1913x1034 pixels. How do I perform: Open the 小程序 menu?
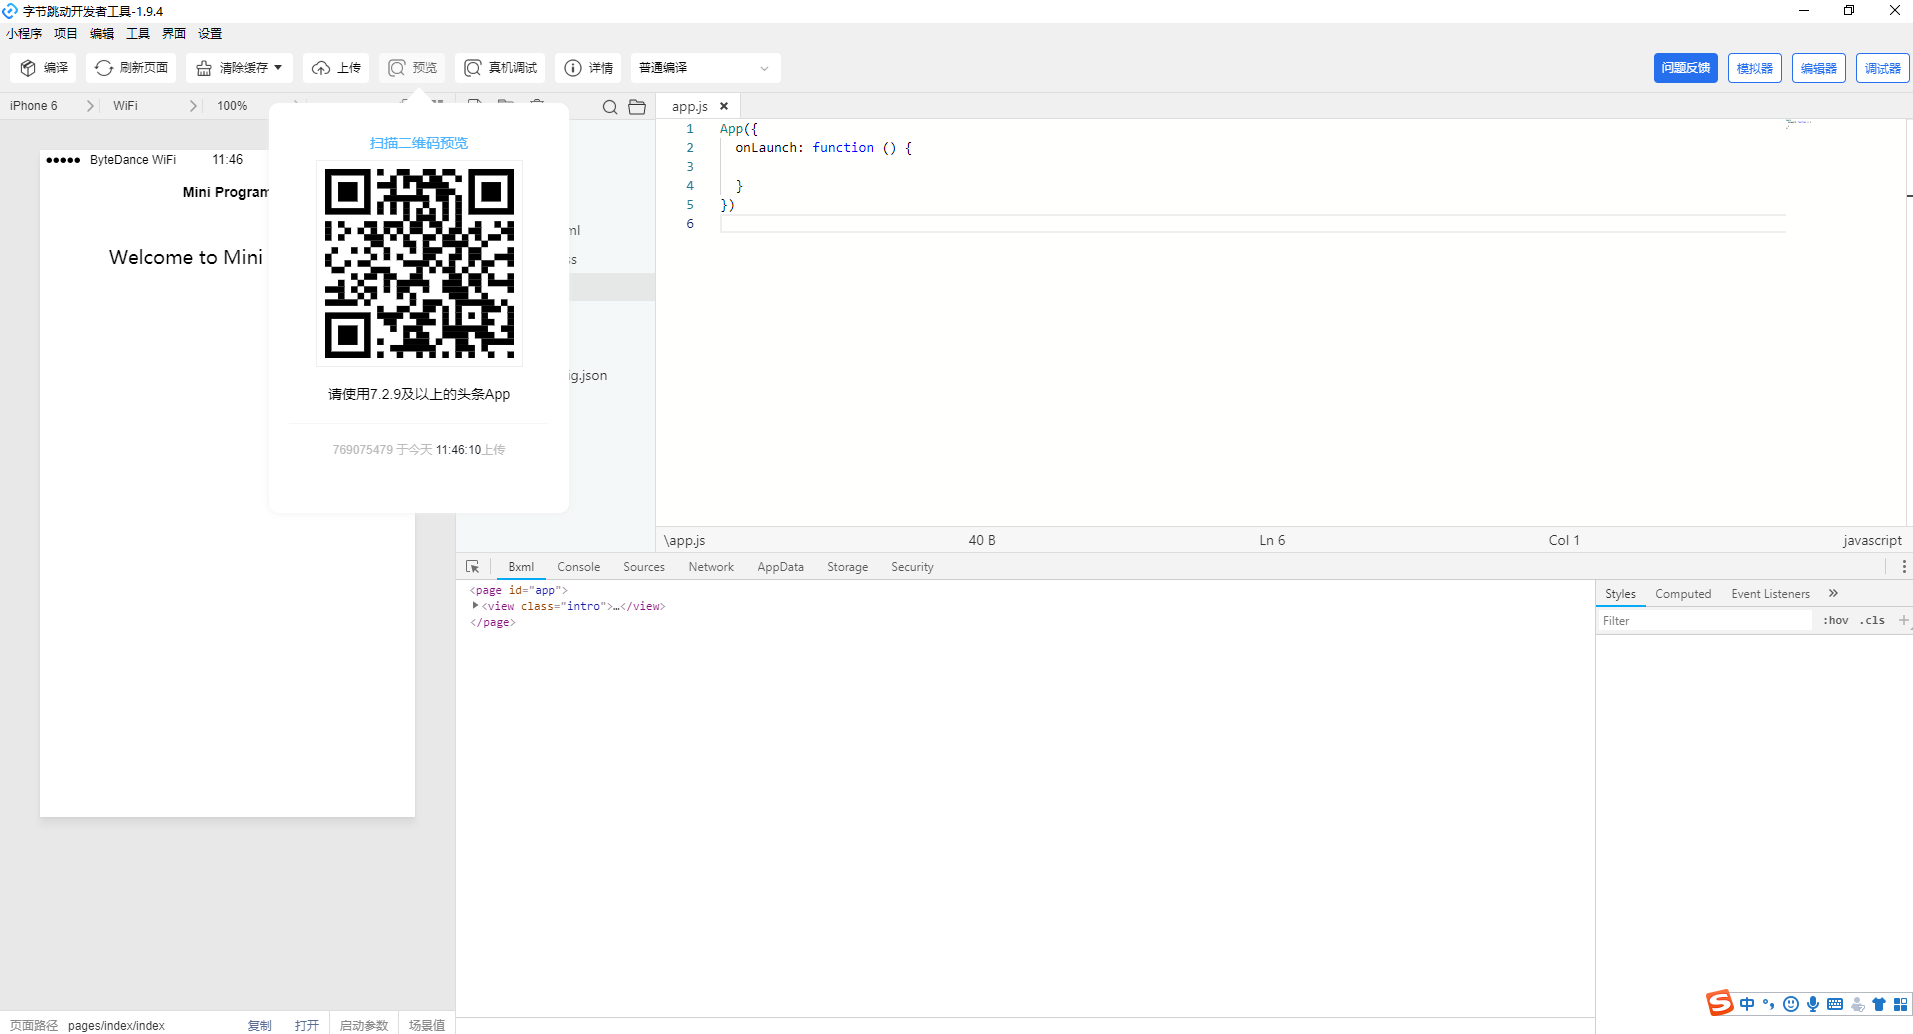pos(24,34)
